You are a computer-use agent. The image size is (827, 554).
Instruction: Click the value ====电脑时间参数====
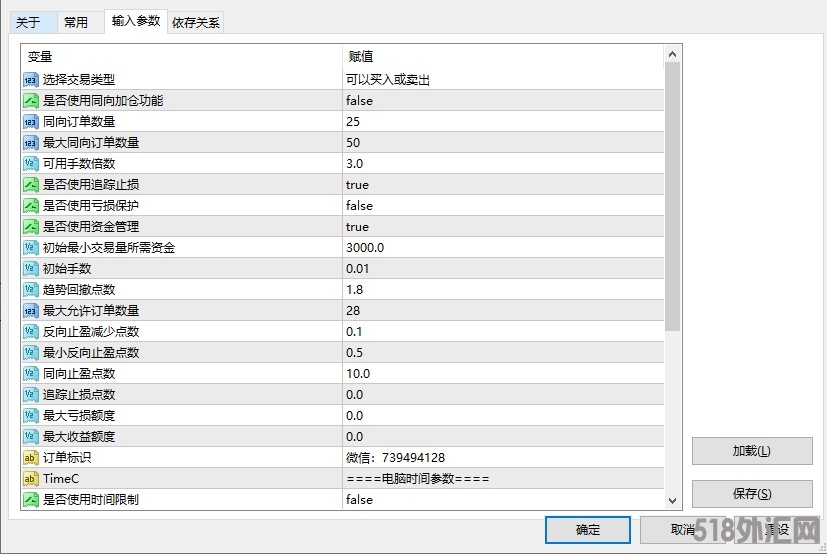(x=418, y=479)
